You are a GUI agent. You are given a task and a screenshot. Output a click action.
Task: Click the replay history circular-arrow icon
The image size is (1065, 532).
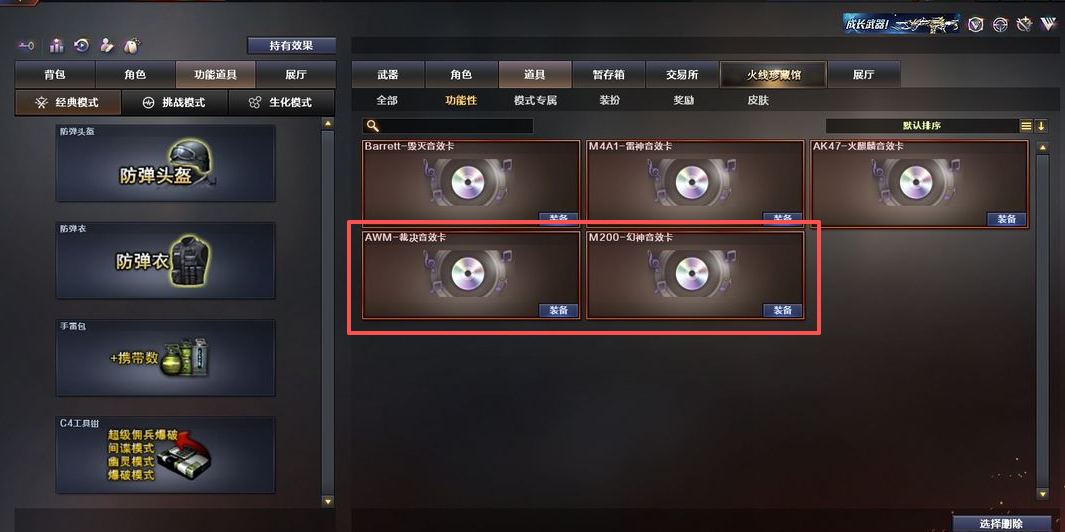click(82, 46)
